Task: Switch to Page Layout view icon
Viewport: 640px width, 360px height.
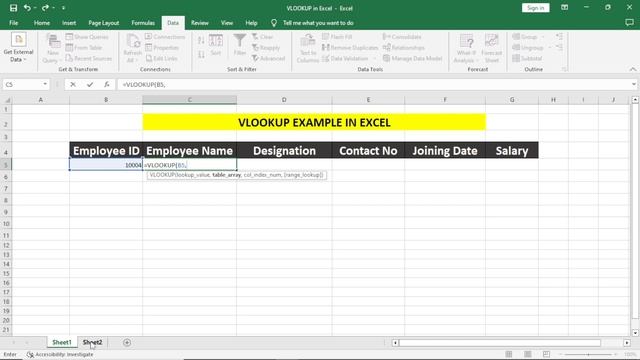Action: pyautogui.click(x=527, y=354)
